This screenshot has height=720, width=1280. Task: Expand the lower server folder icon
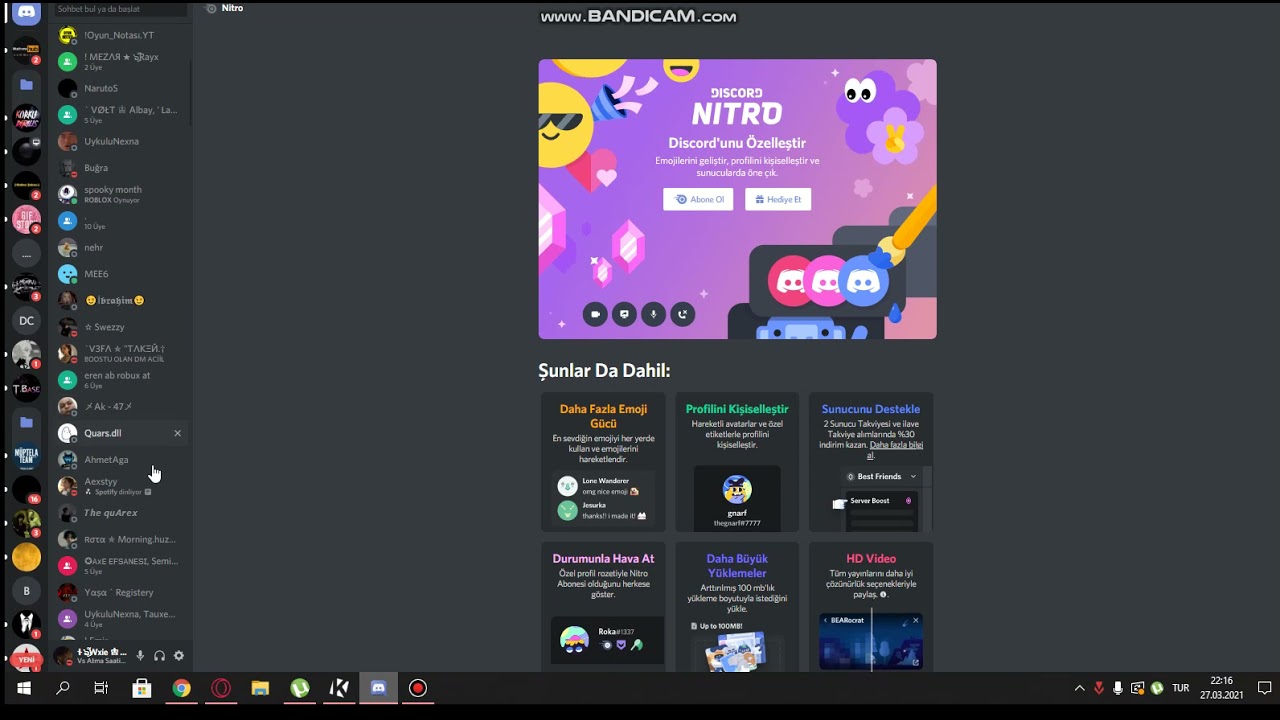tap(26, 423)
